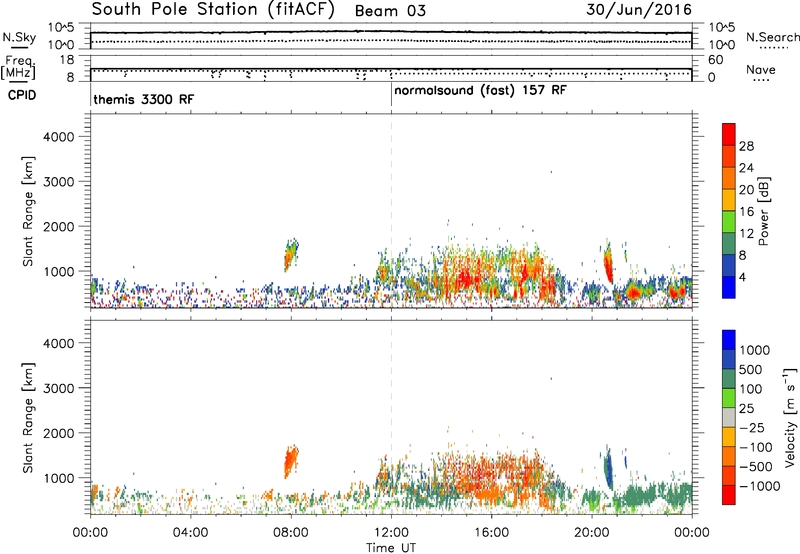Click the '16' tick on Power colorbar
The image size is (800, 554).
click(x=746, y=212)
